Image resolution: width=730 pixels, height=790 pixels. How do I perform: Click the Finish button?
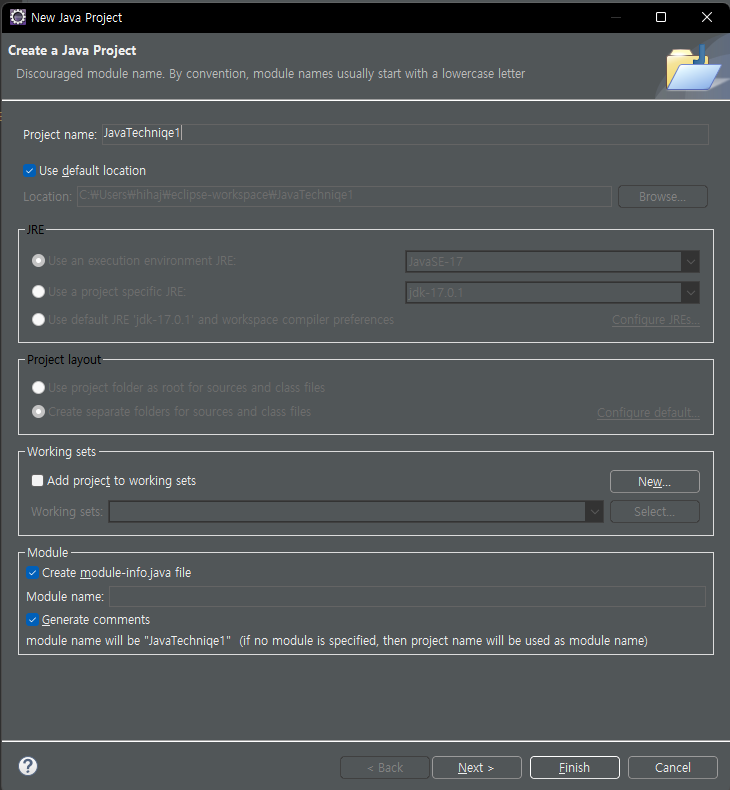point(574,767)
